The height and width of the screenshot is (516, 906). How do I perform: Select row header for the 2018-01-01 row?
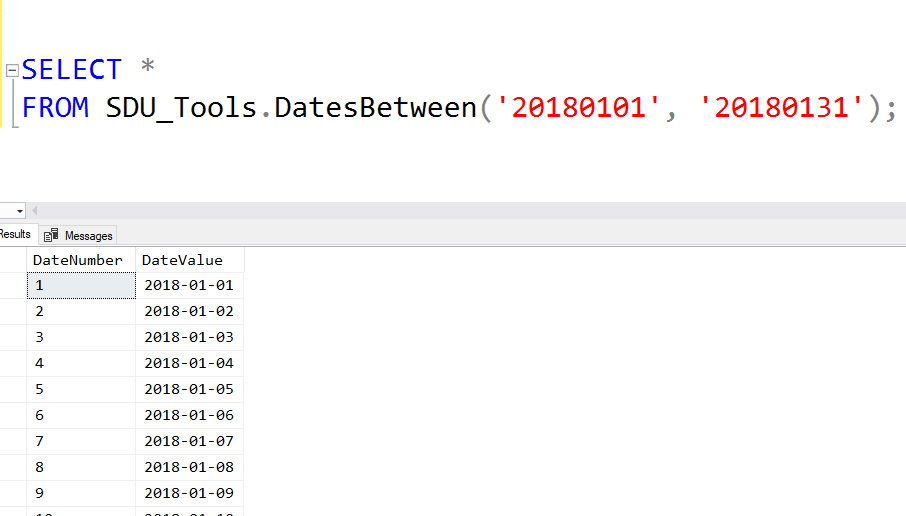click(13, 285)
